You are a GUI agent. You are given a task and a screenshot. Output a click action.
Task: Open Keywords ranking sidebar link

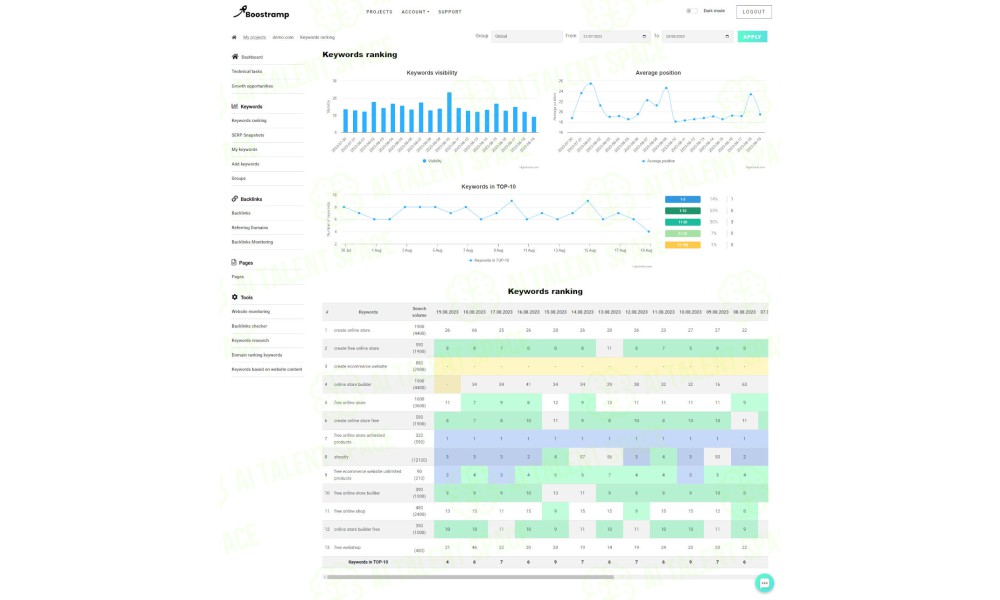[249, 121]
